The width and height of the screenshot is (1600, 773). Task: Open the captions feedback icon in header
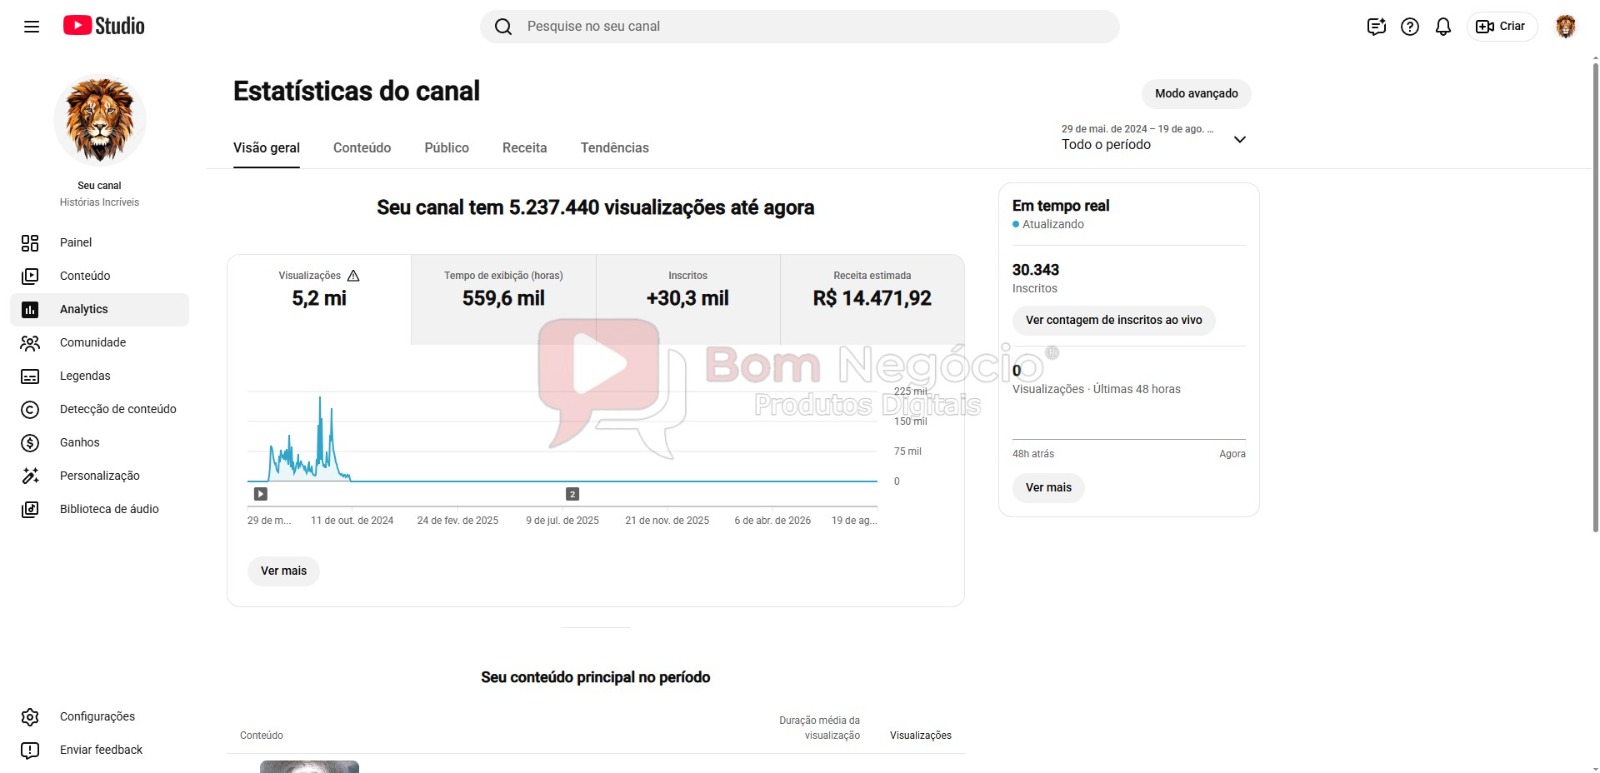coord(1376,27)
